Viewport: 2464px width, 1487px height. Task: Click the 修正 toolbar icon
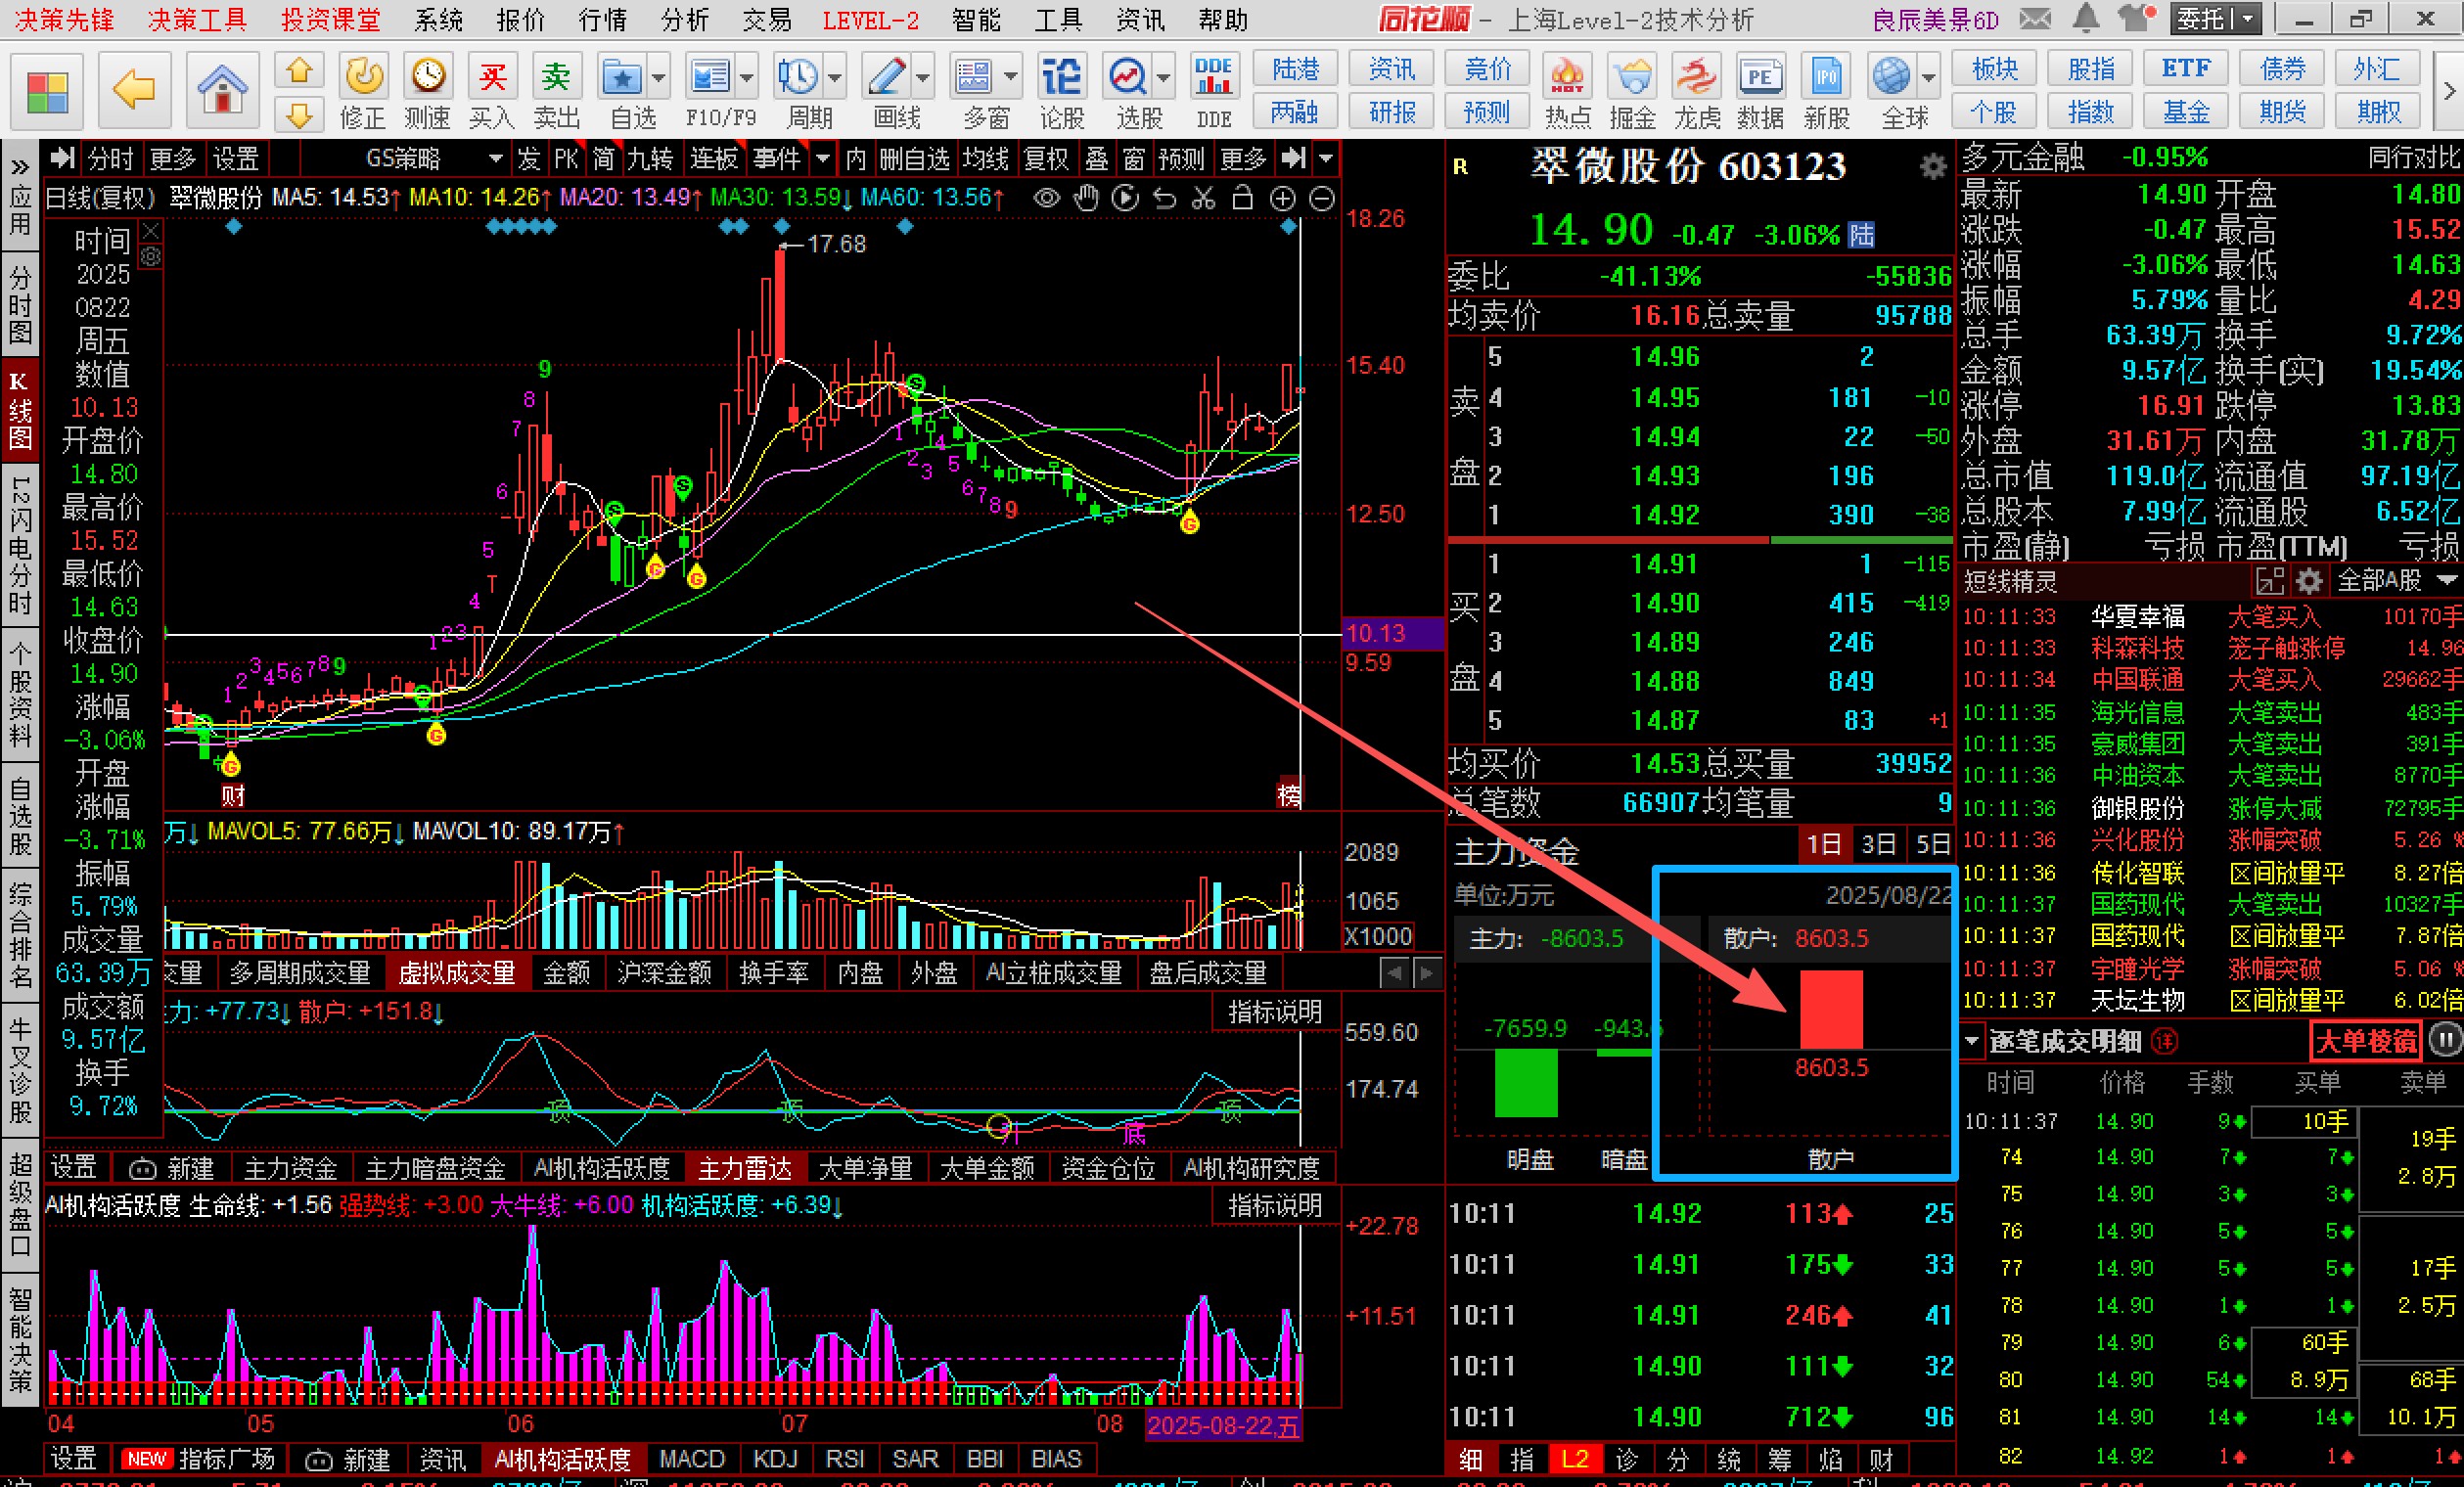click(x=362, y=93)
